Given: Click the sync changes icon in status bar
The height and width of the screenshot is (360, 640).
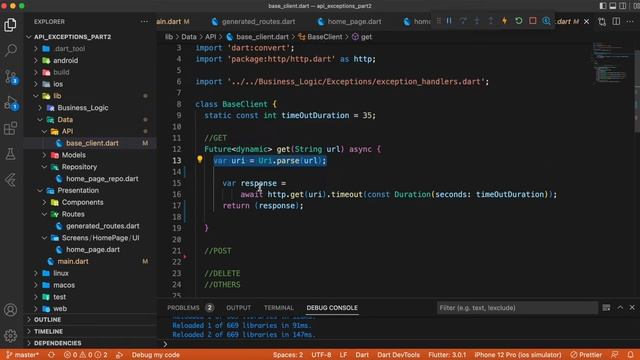Looking at the screenshot, I should pyautogui.click(x=51, y=355).
